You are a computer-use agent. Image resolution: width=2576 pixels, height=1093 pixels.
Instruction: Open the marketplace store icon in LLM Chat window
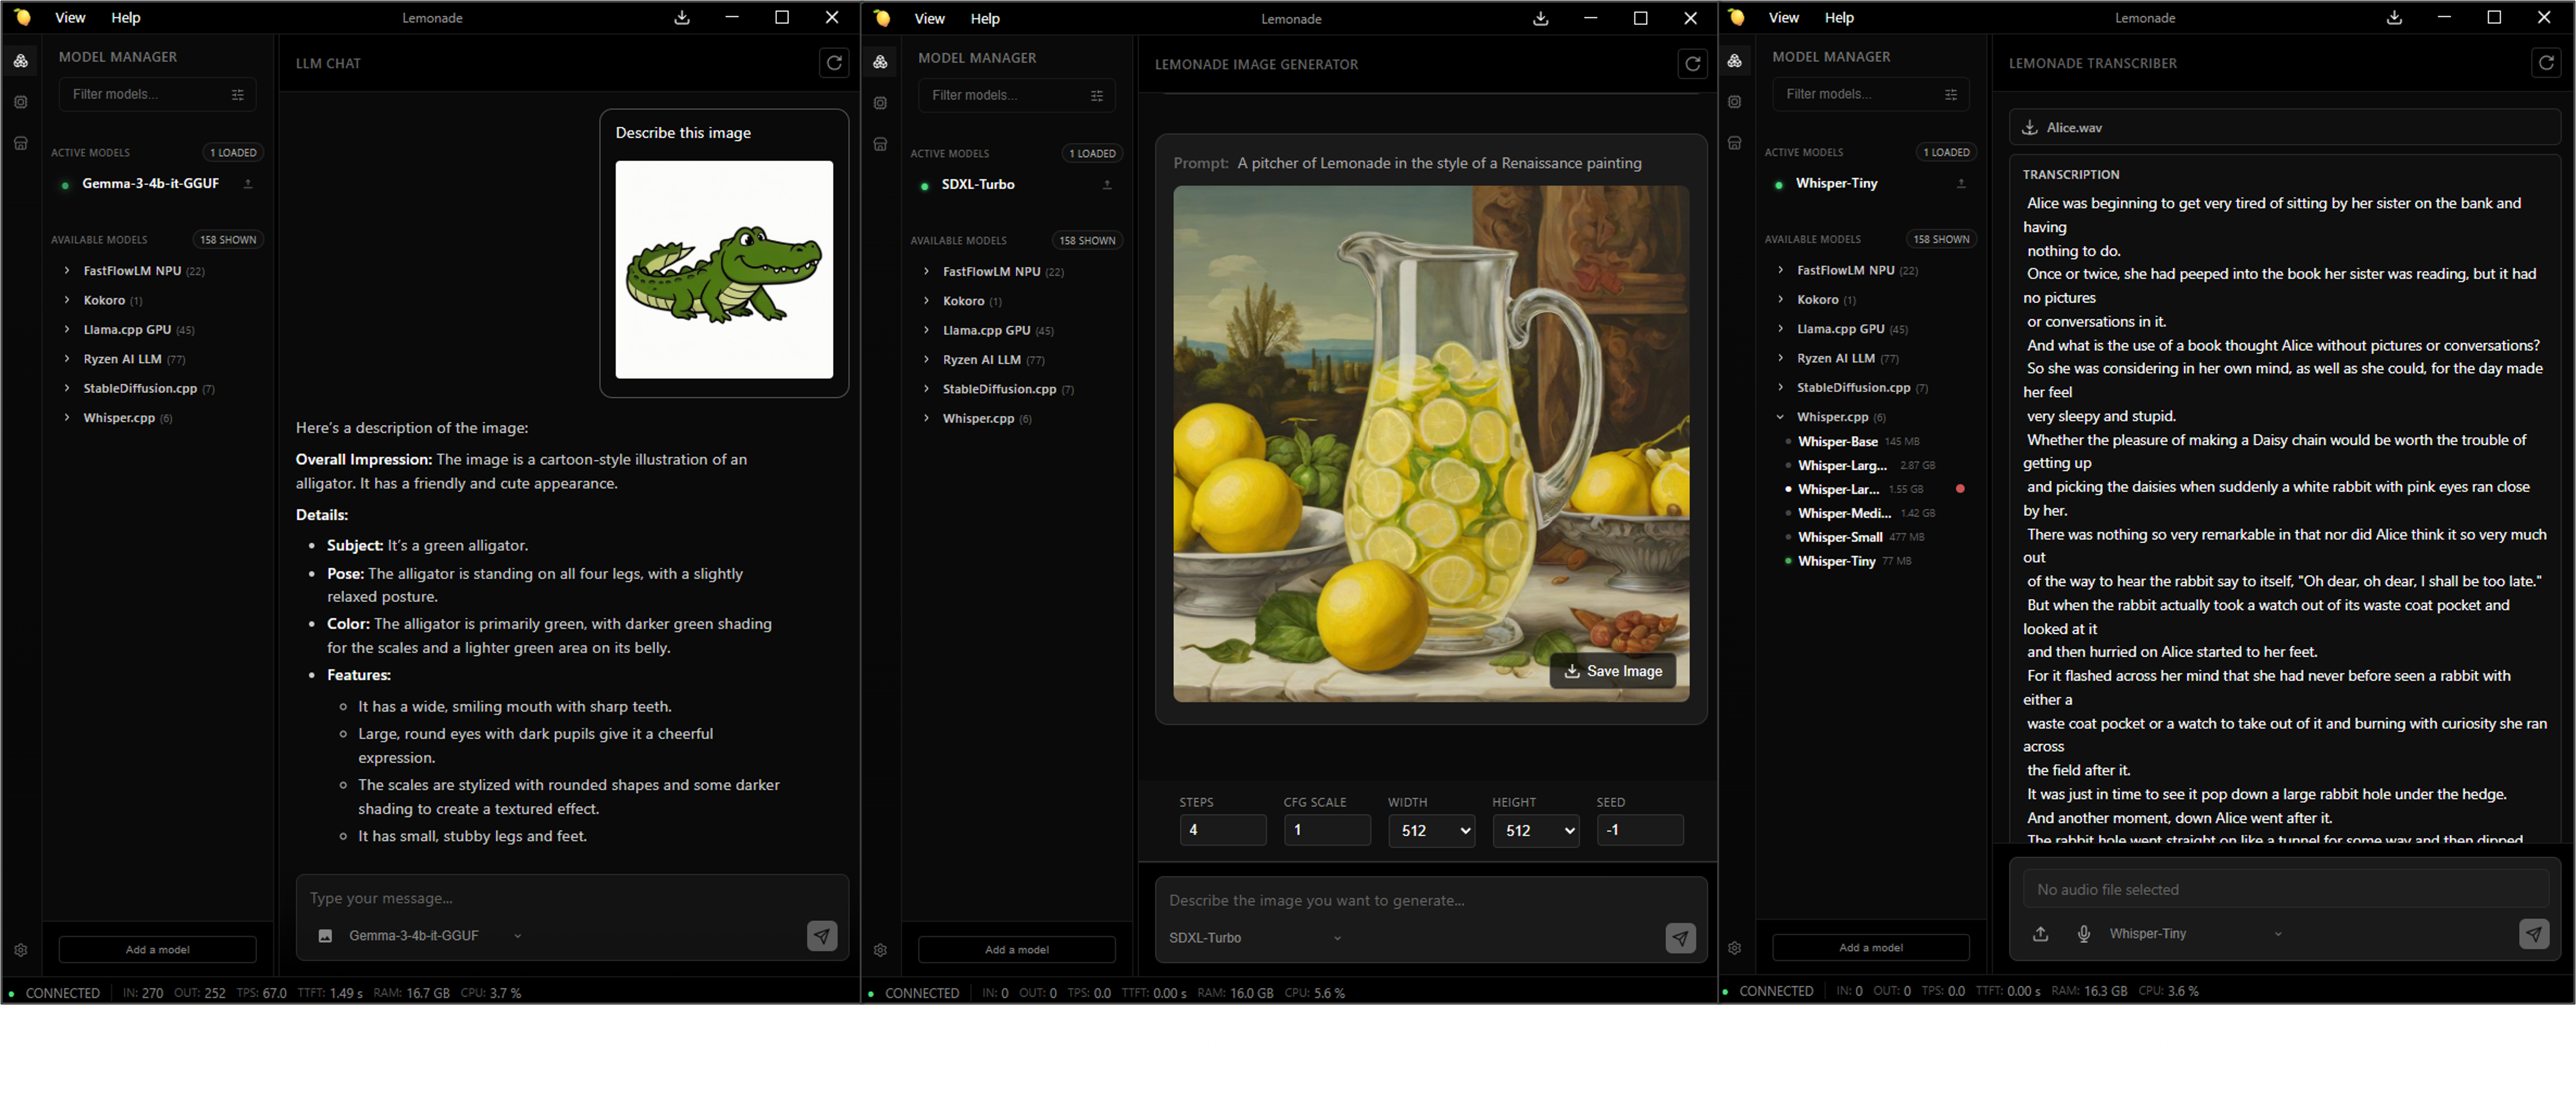tap(21, 143)
